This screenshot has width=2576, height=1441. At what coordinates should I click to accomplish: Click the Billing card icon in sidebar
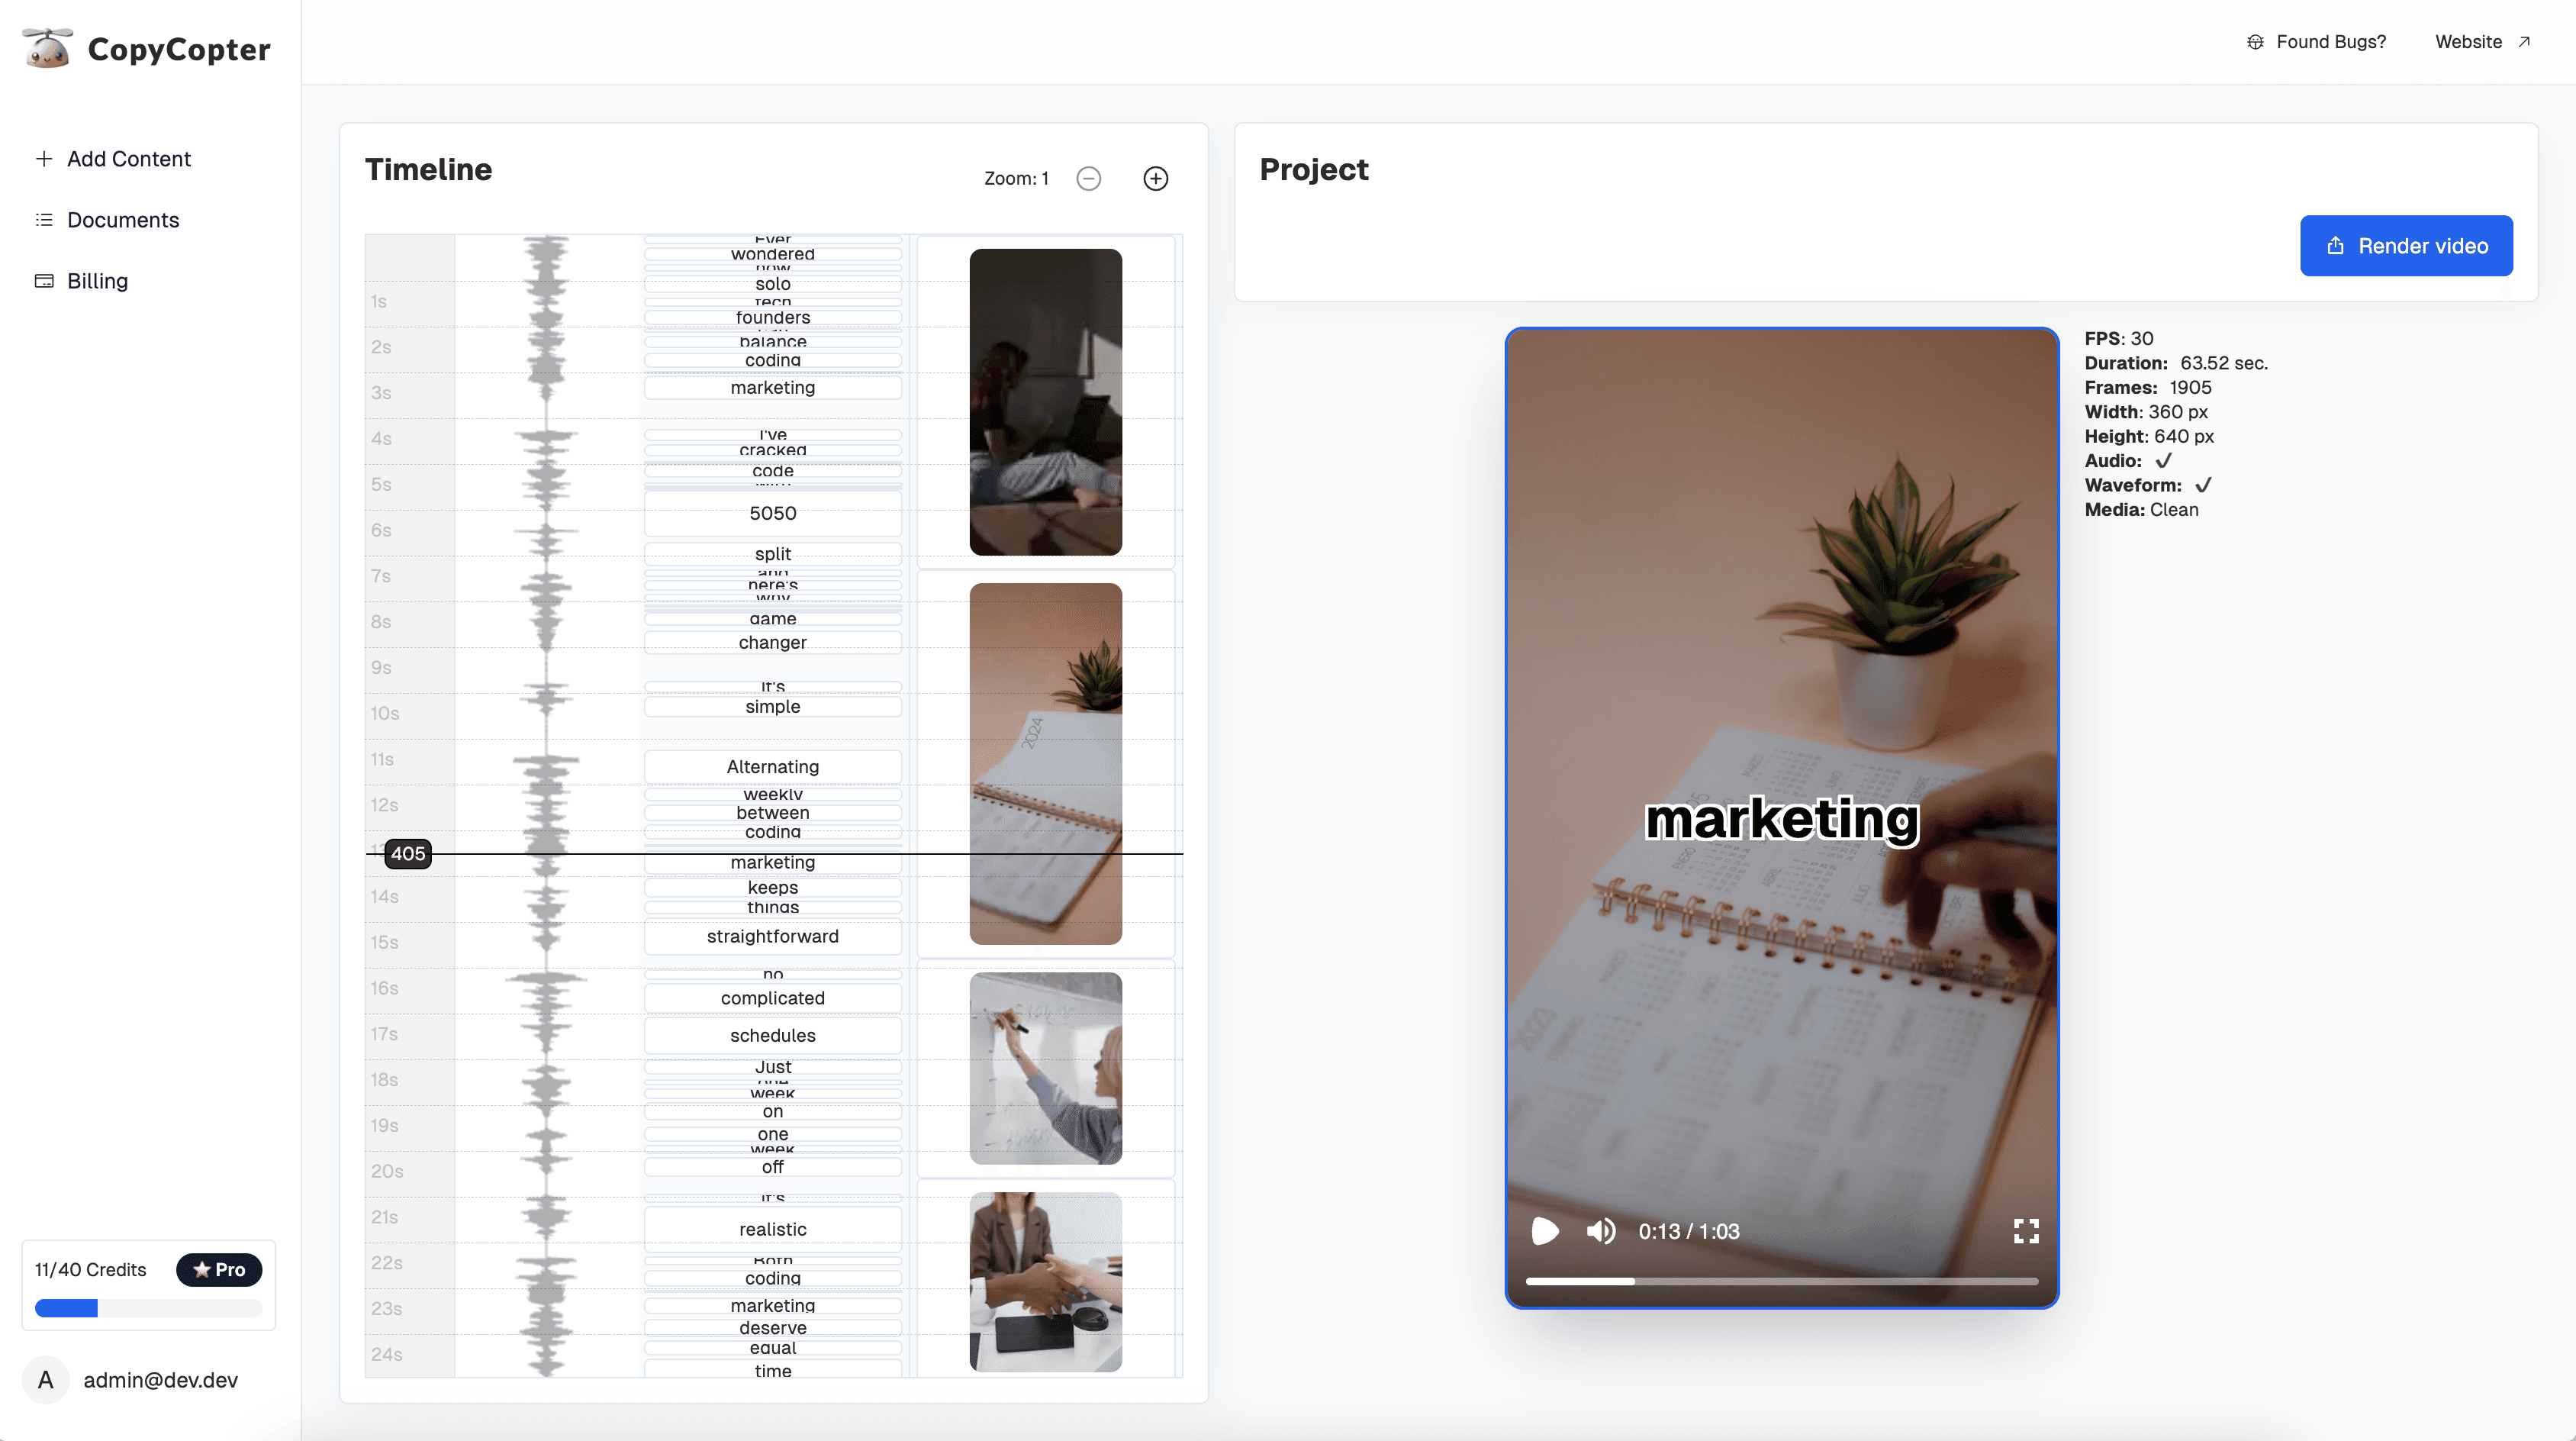point(44,281)
